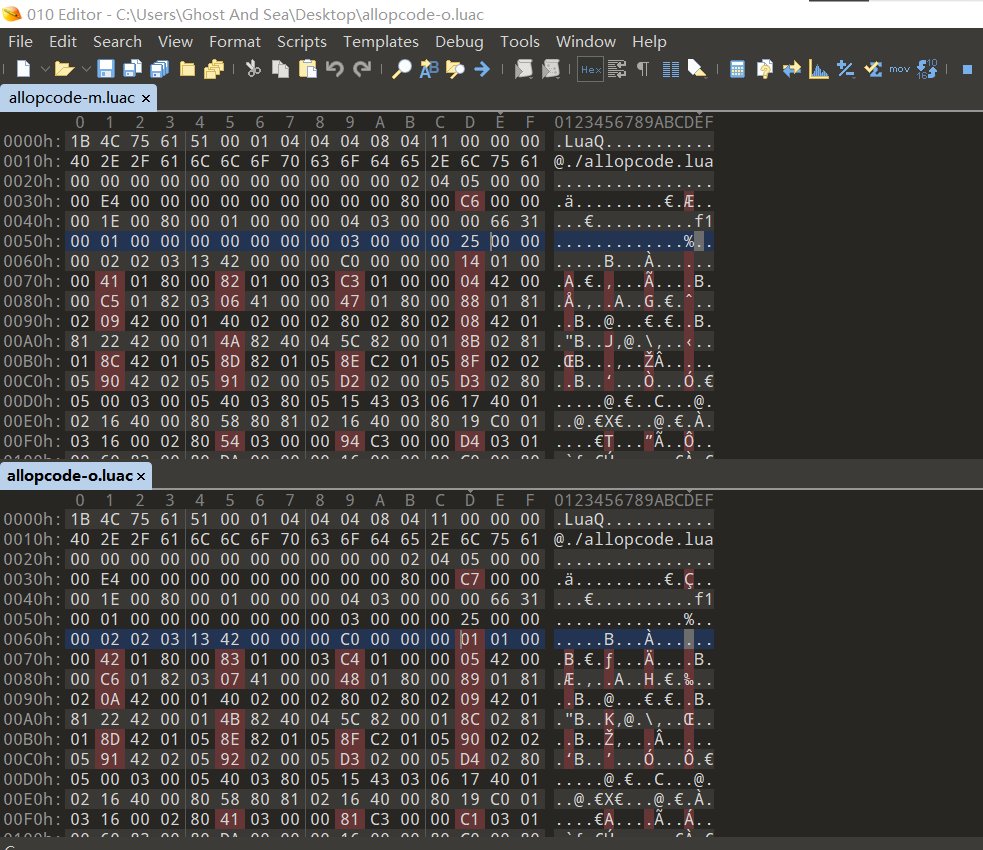Open the Run Script dropdown
This screenshot has width=983, height=850.
click(523, 69)
